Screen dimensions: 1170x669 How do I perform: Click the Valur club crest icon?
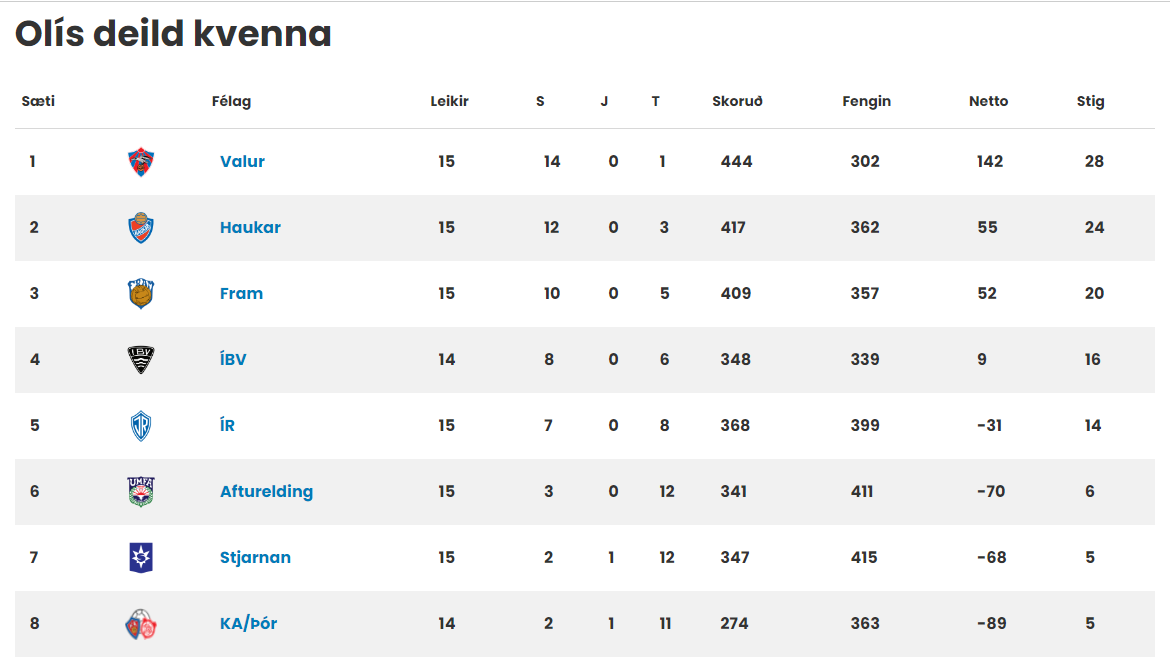(141, 162)
